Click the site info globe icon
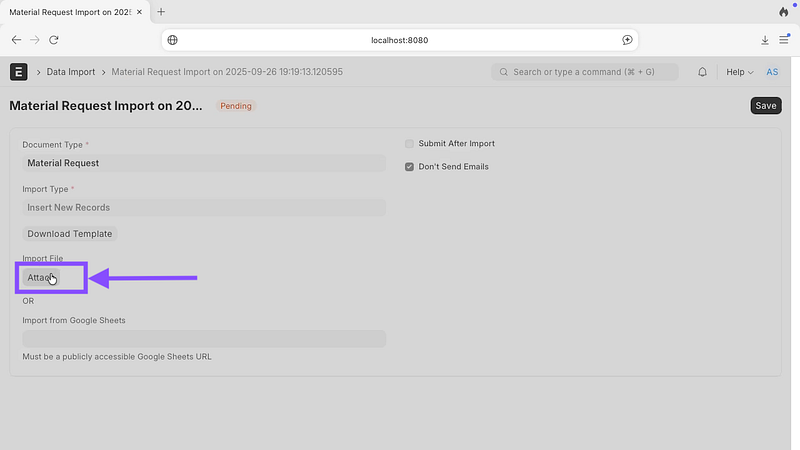Screen dimensions: 800x450 173,40
